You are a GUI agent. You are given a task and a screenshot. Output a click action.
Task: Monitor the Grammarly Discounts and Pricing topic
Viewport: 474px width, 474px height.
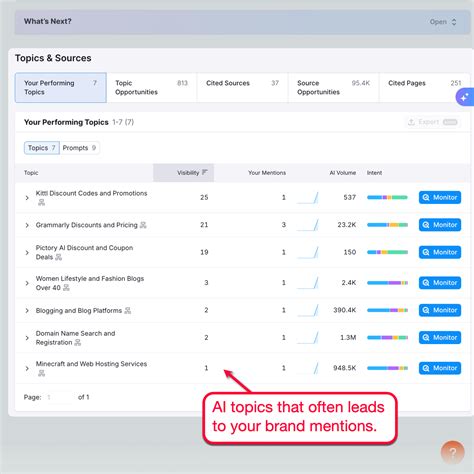click(440, 225)
